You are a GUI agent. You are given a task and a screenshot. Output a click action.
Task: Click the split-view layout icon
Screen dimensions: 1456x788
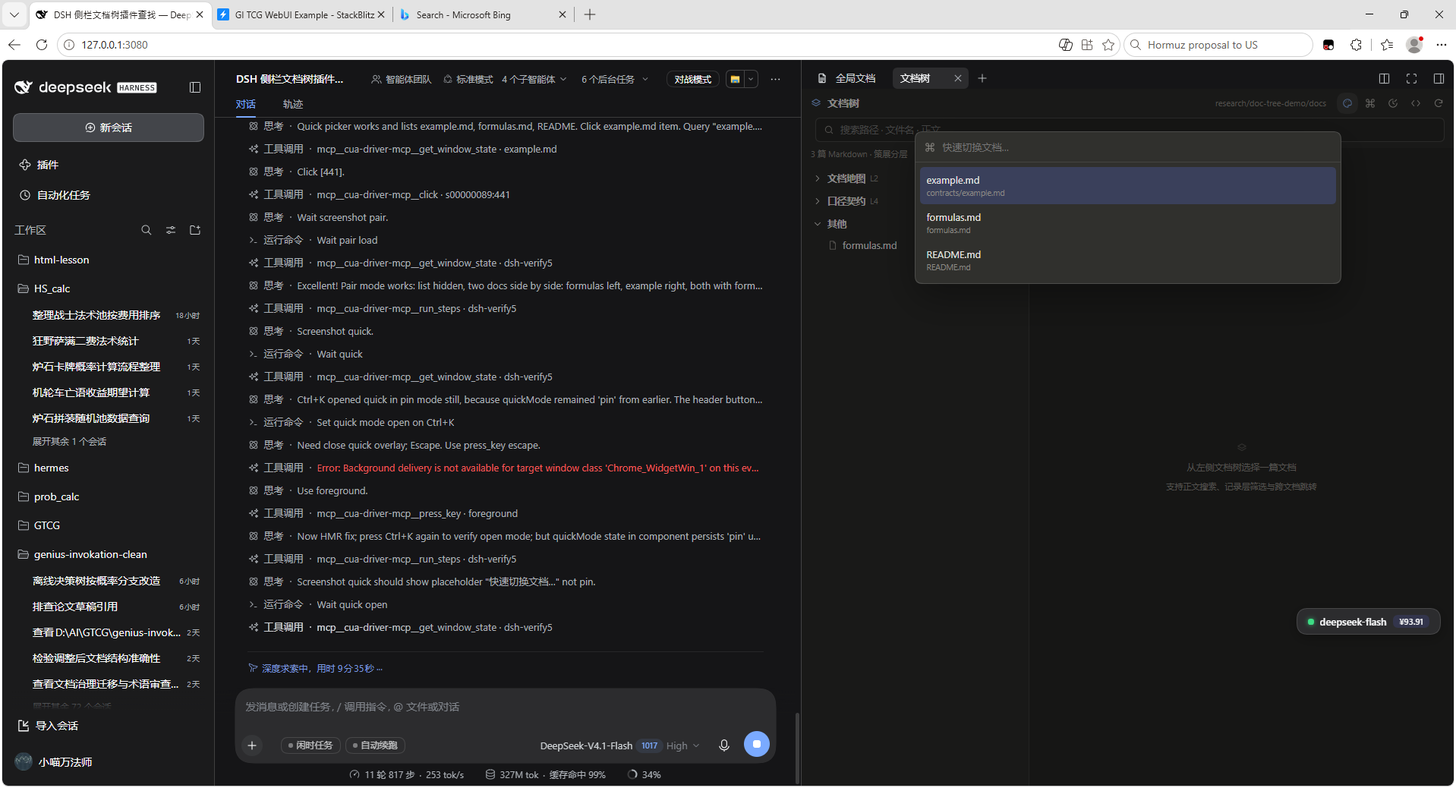[x=1384, y=78]
